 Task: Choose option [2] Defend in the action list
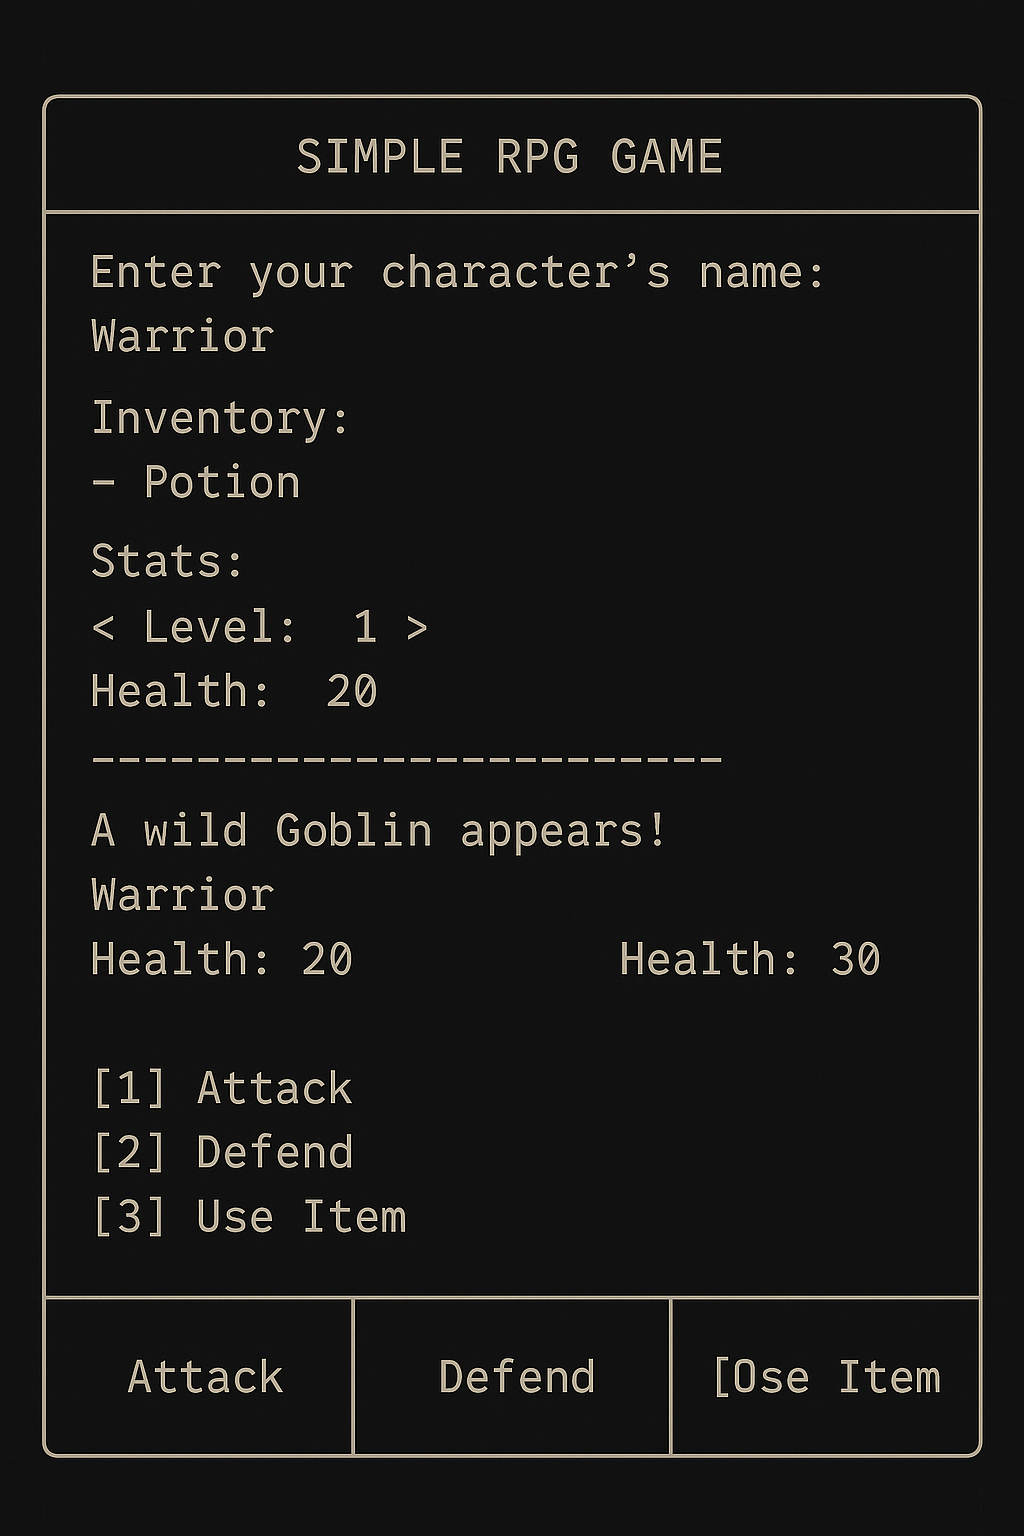(222, 1151)
